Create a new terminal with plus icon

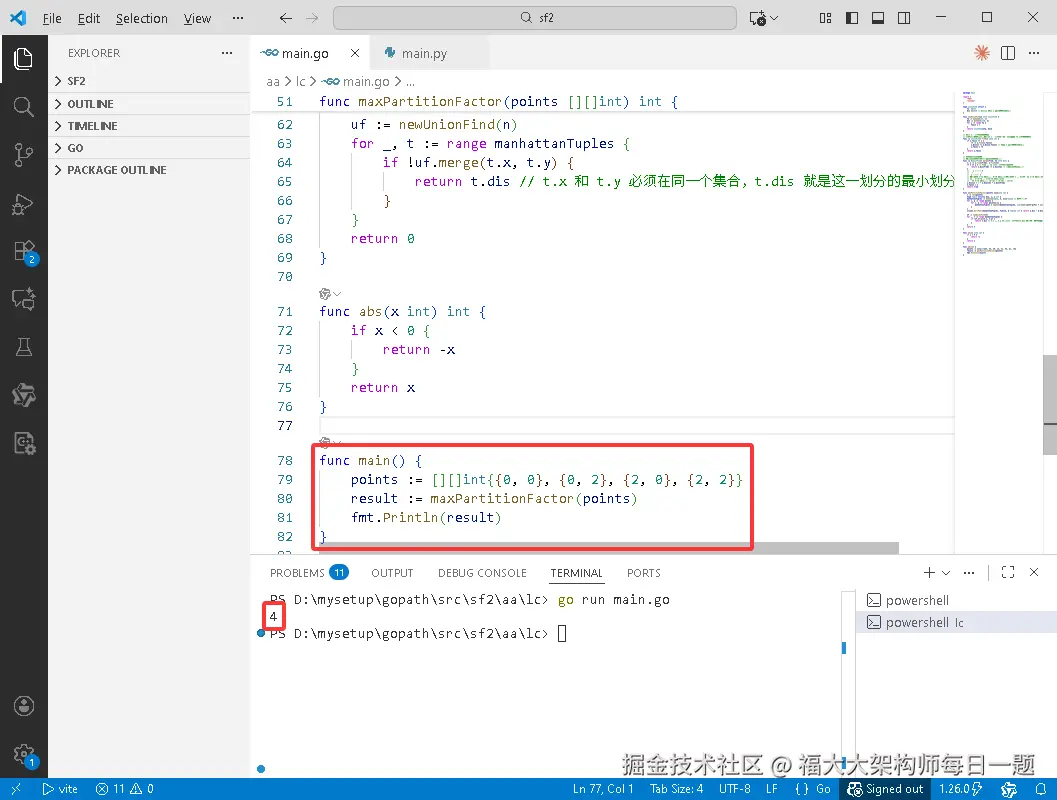coord(929,572)
